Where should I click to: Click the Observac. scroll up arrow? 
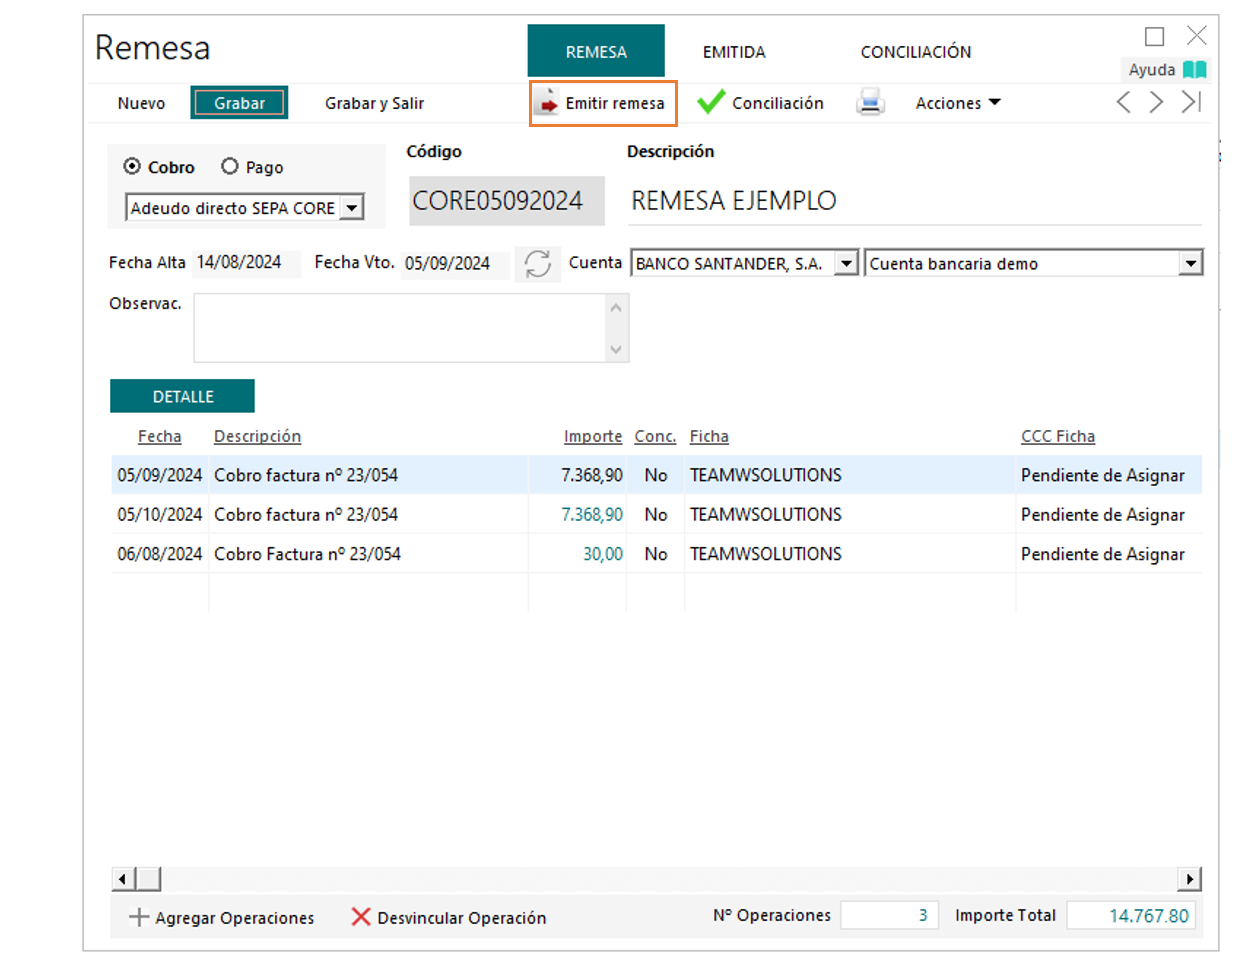pos(616,307)
